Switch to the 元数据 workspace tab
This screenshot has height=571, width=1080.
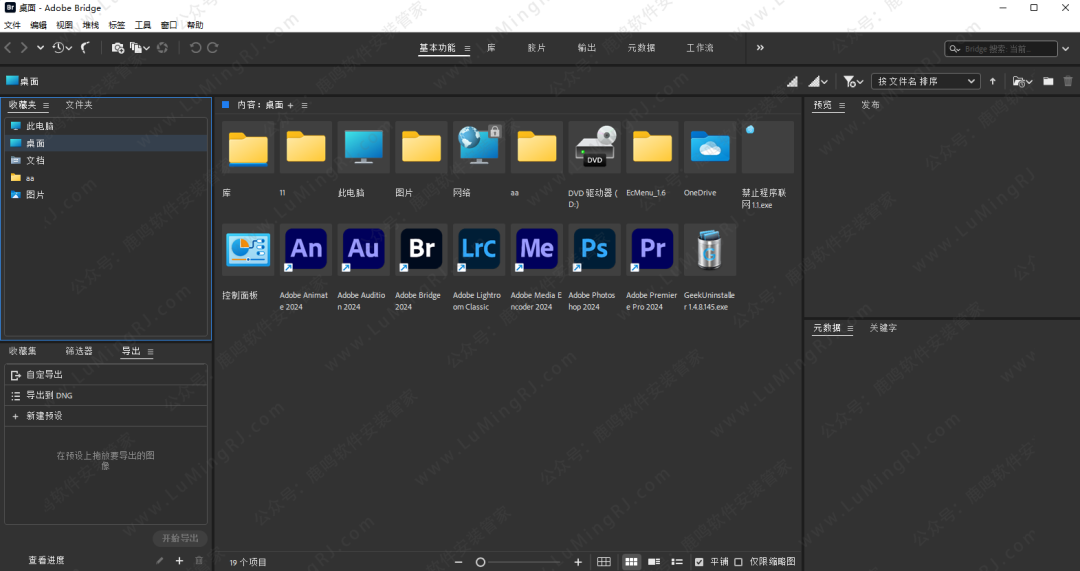[x=641, y=47]
